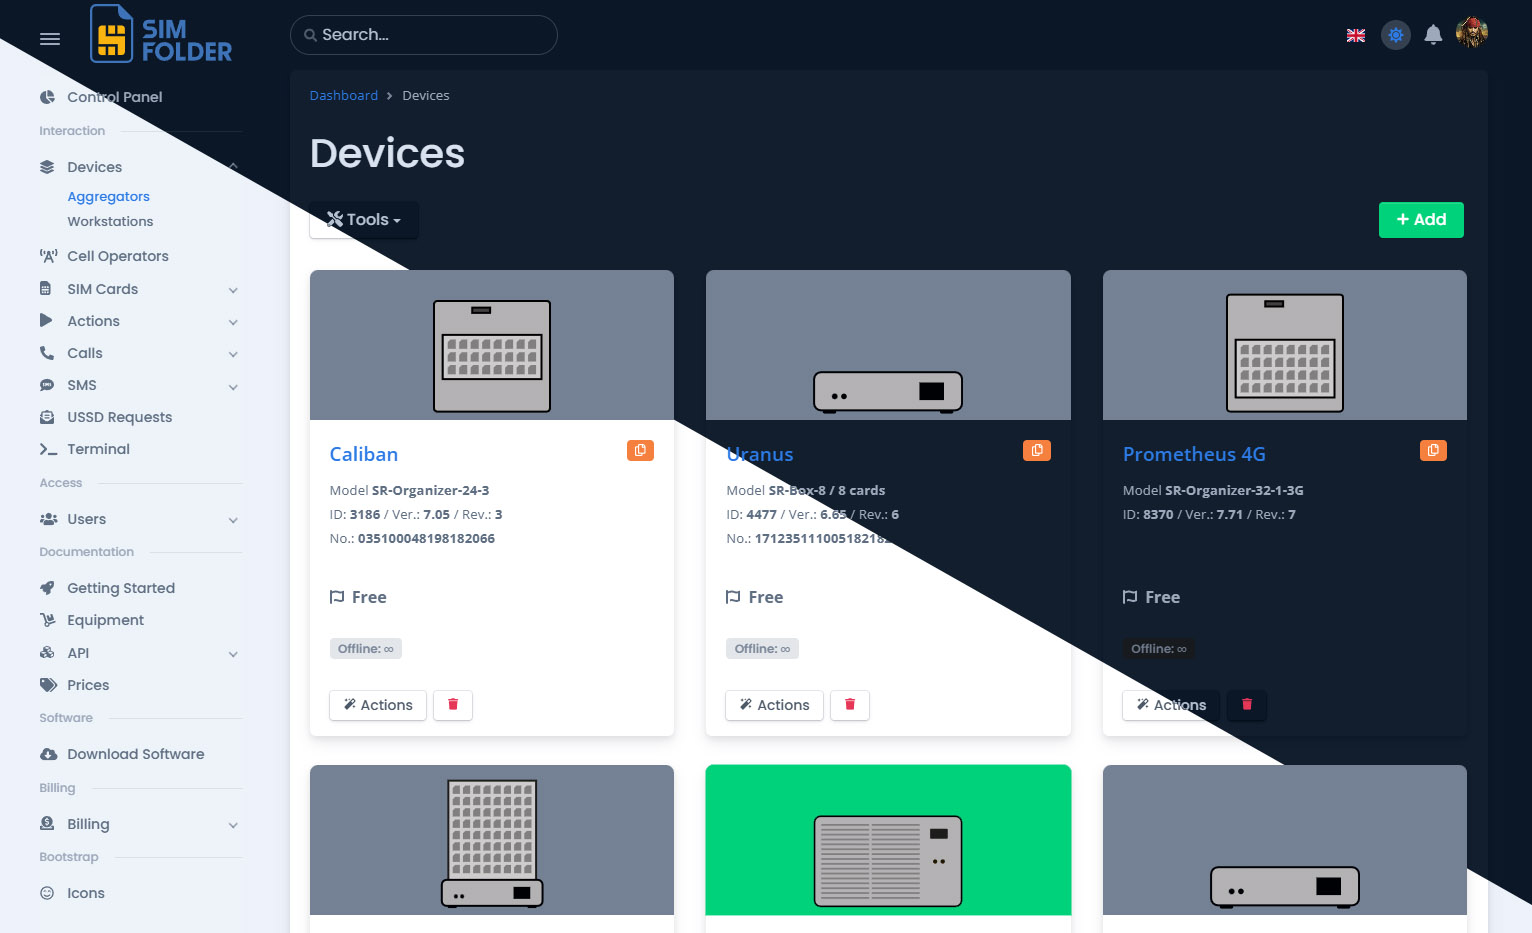Open Aggregators in the sidebar
The image size is (1532, 933).
(x=108, y=197)
